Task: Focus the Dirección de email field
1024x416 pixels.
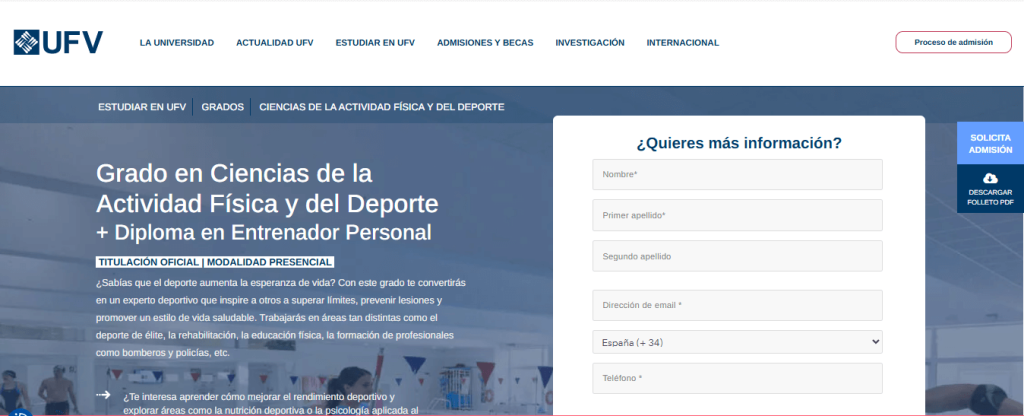Action: 737,305
